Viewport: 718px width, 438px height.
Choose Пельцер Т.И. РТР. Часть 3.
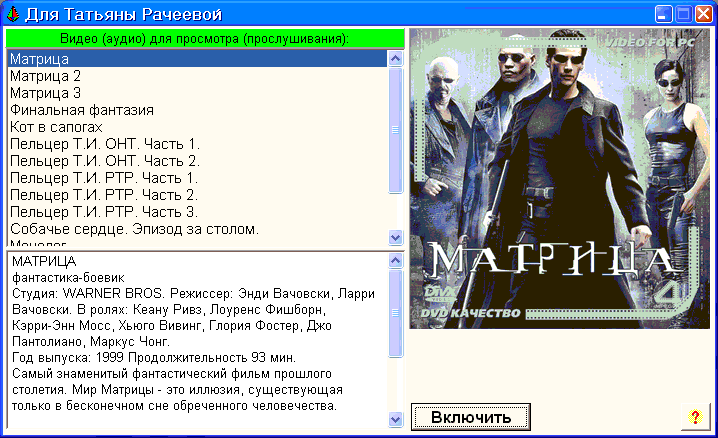(104, 212)
